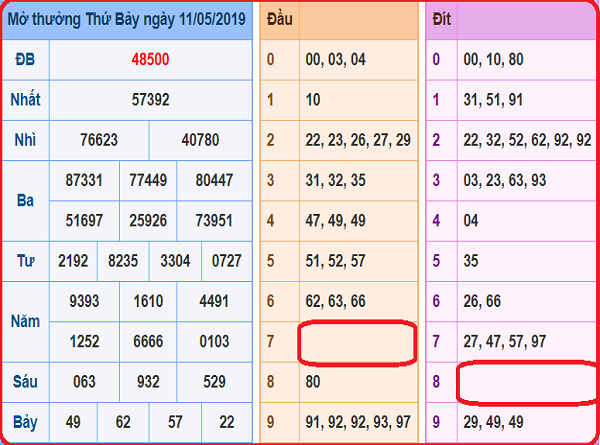Click fourth prize number 0727

pos(226,261)
